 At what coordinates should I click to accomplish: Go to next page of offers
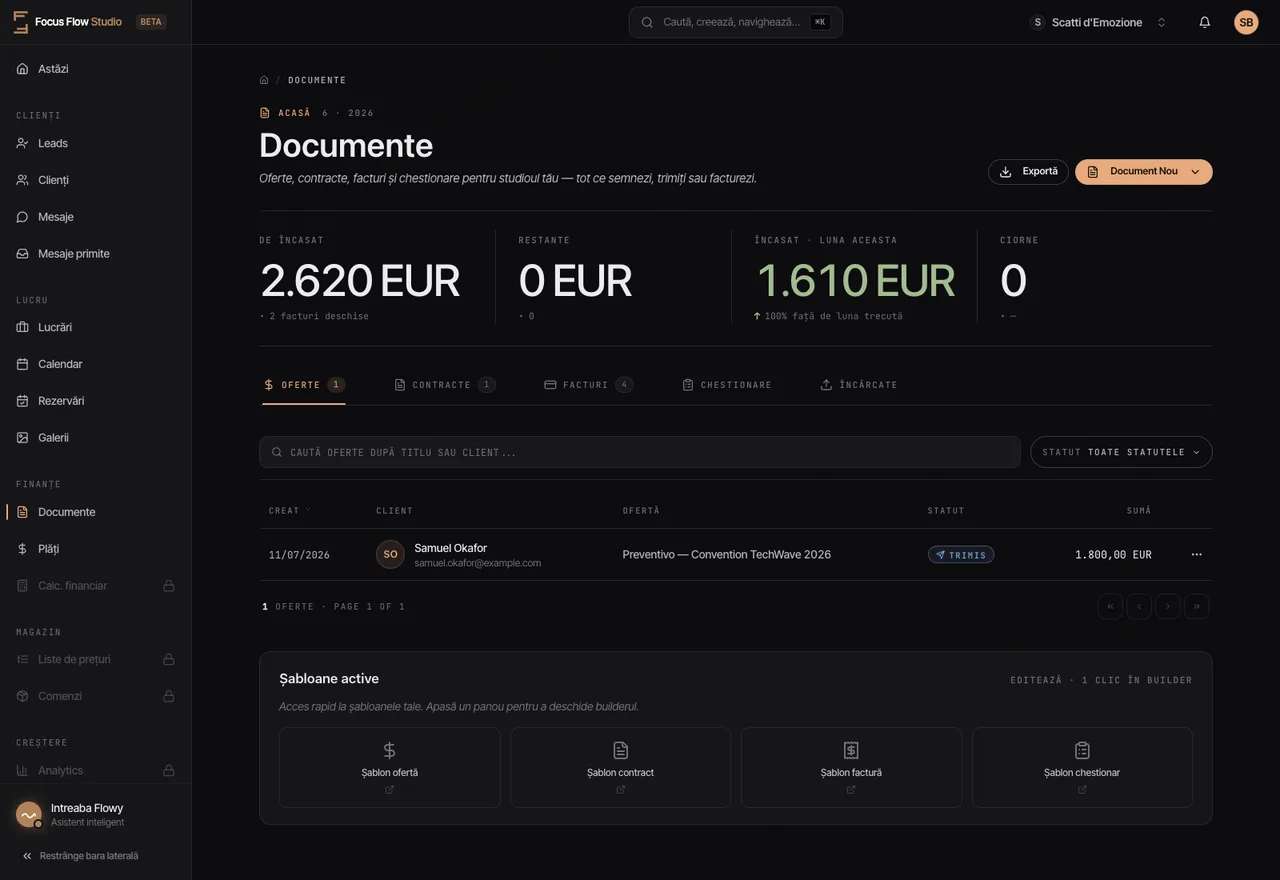pyautogui.click(x=1168, y=606)
